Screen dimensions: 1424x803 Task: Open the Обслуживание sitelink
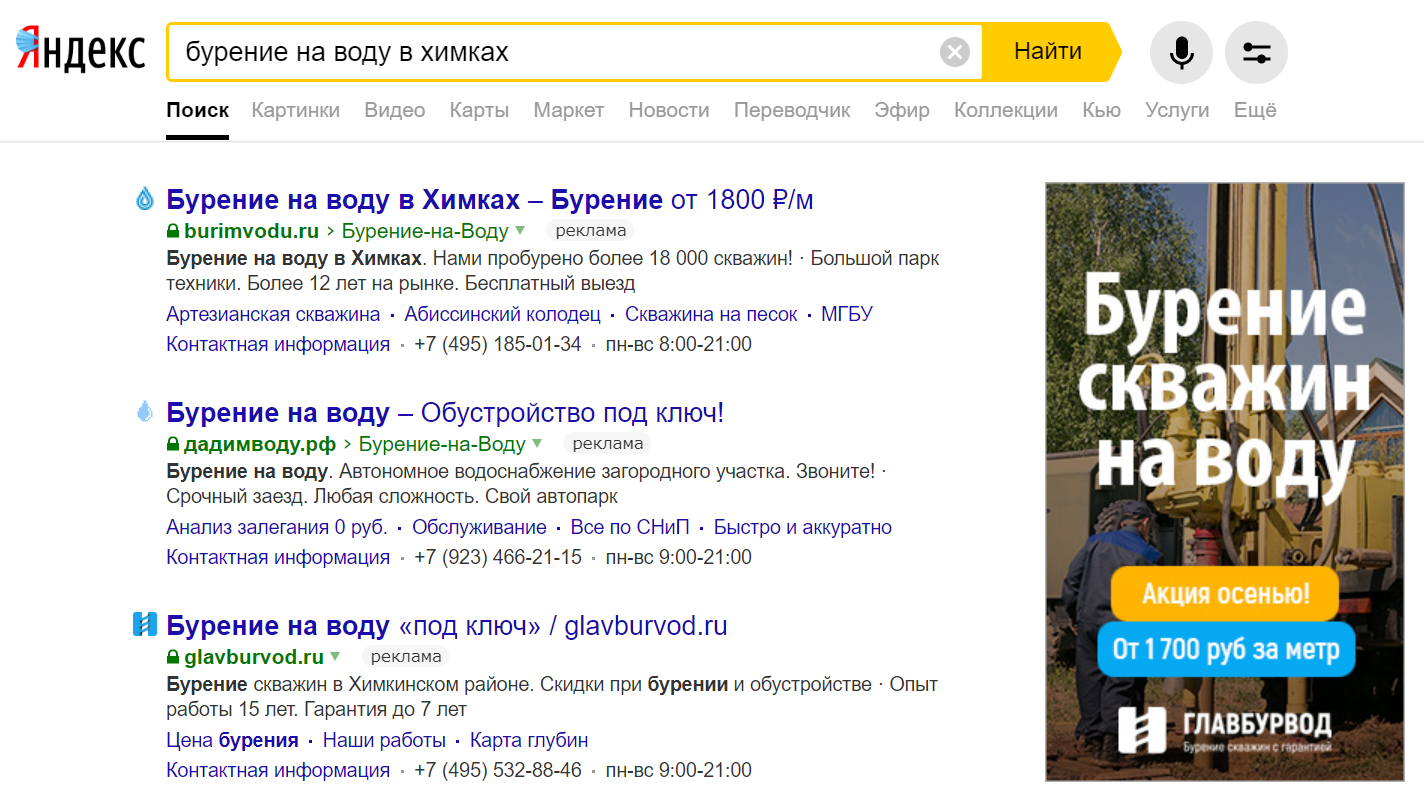(479, 527)
